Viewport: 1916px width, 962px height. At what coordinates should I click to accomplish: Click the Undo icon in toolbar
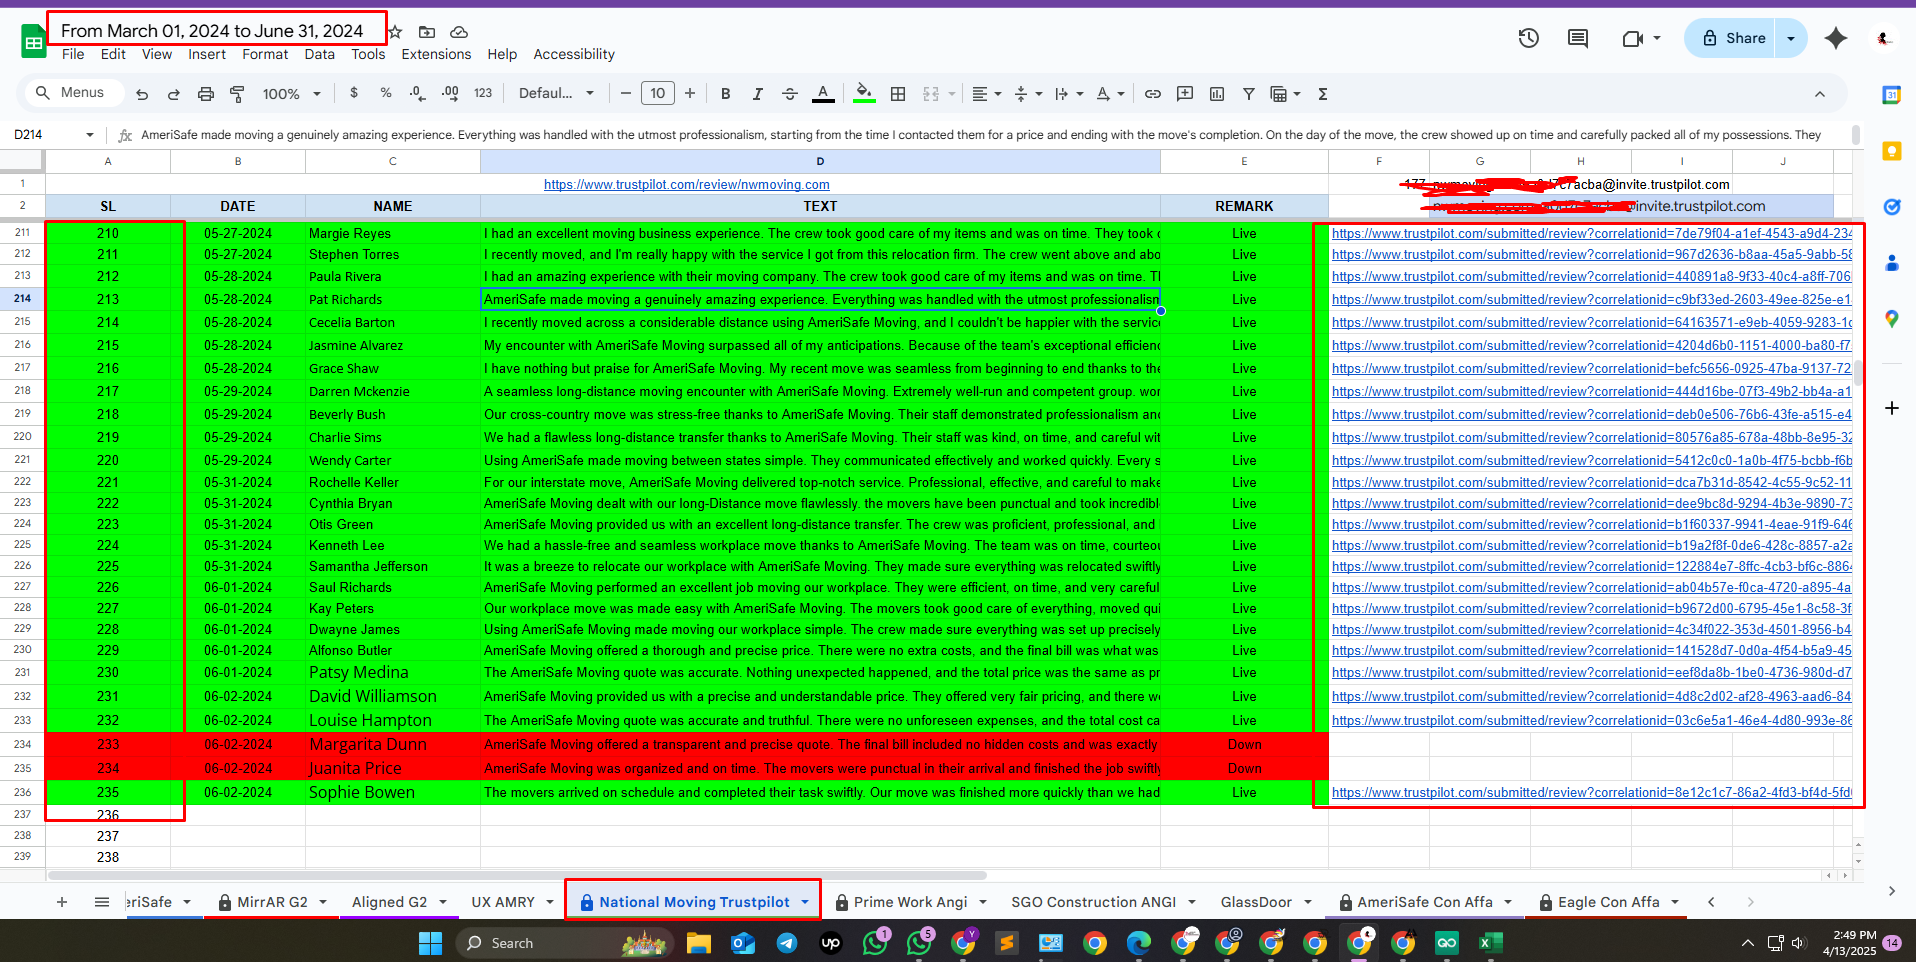pos(142,94)
